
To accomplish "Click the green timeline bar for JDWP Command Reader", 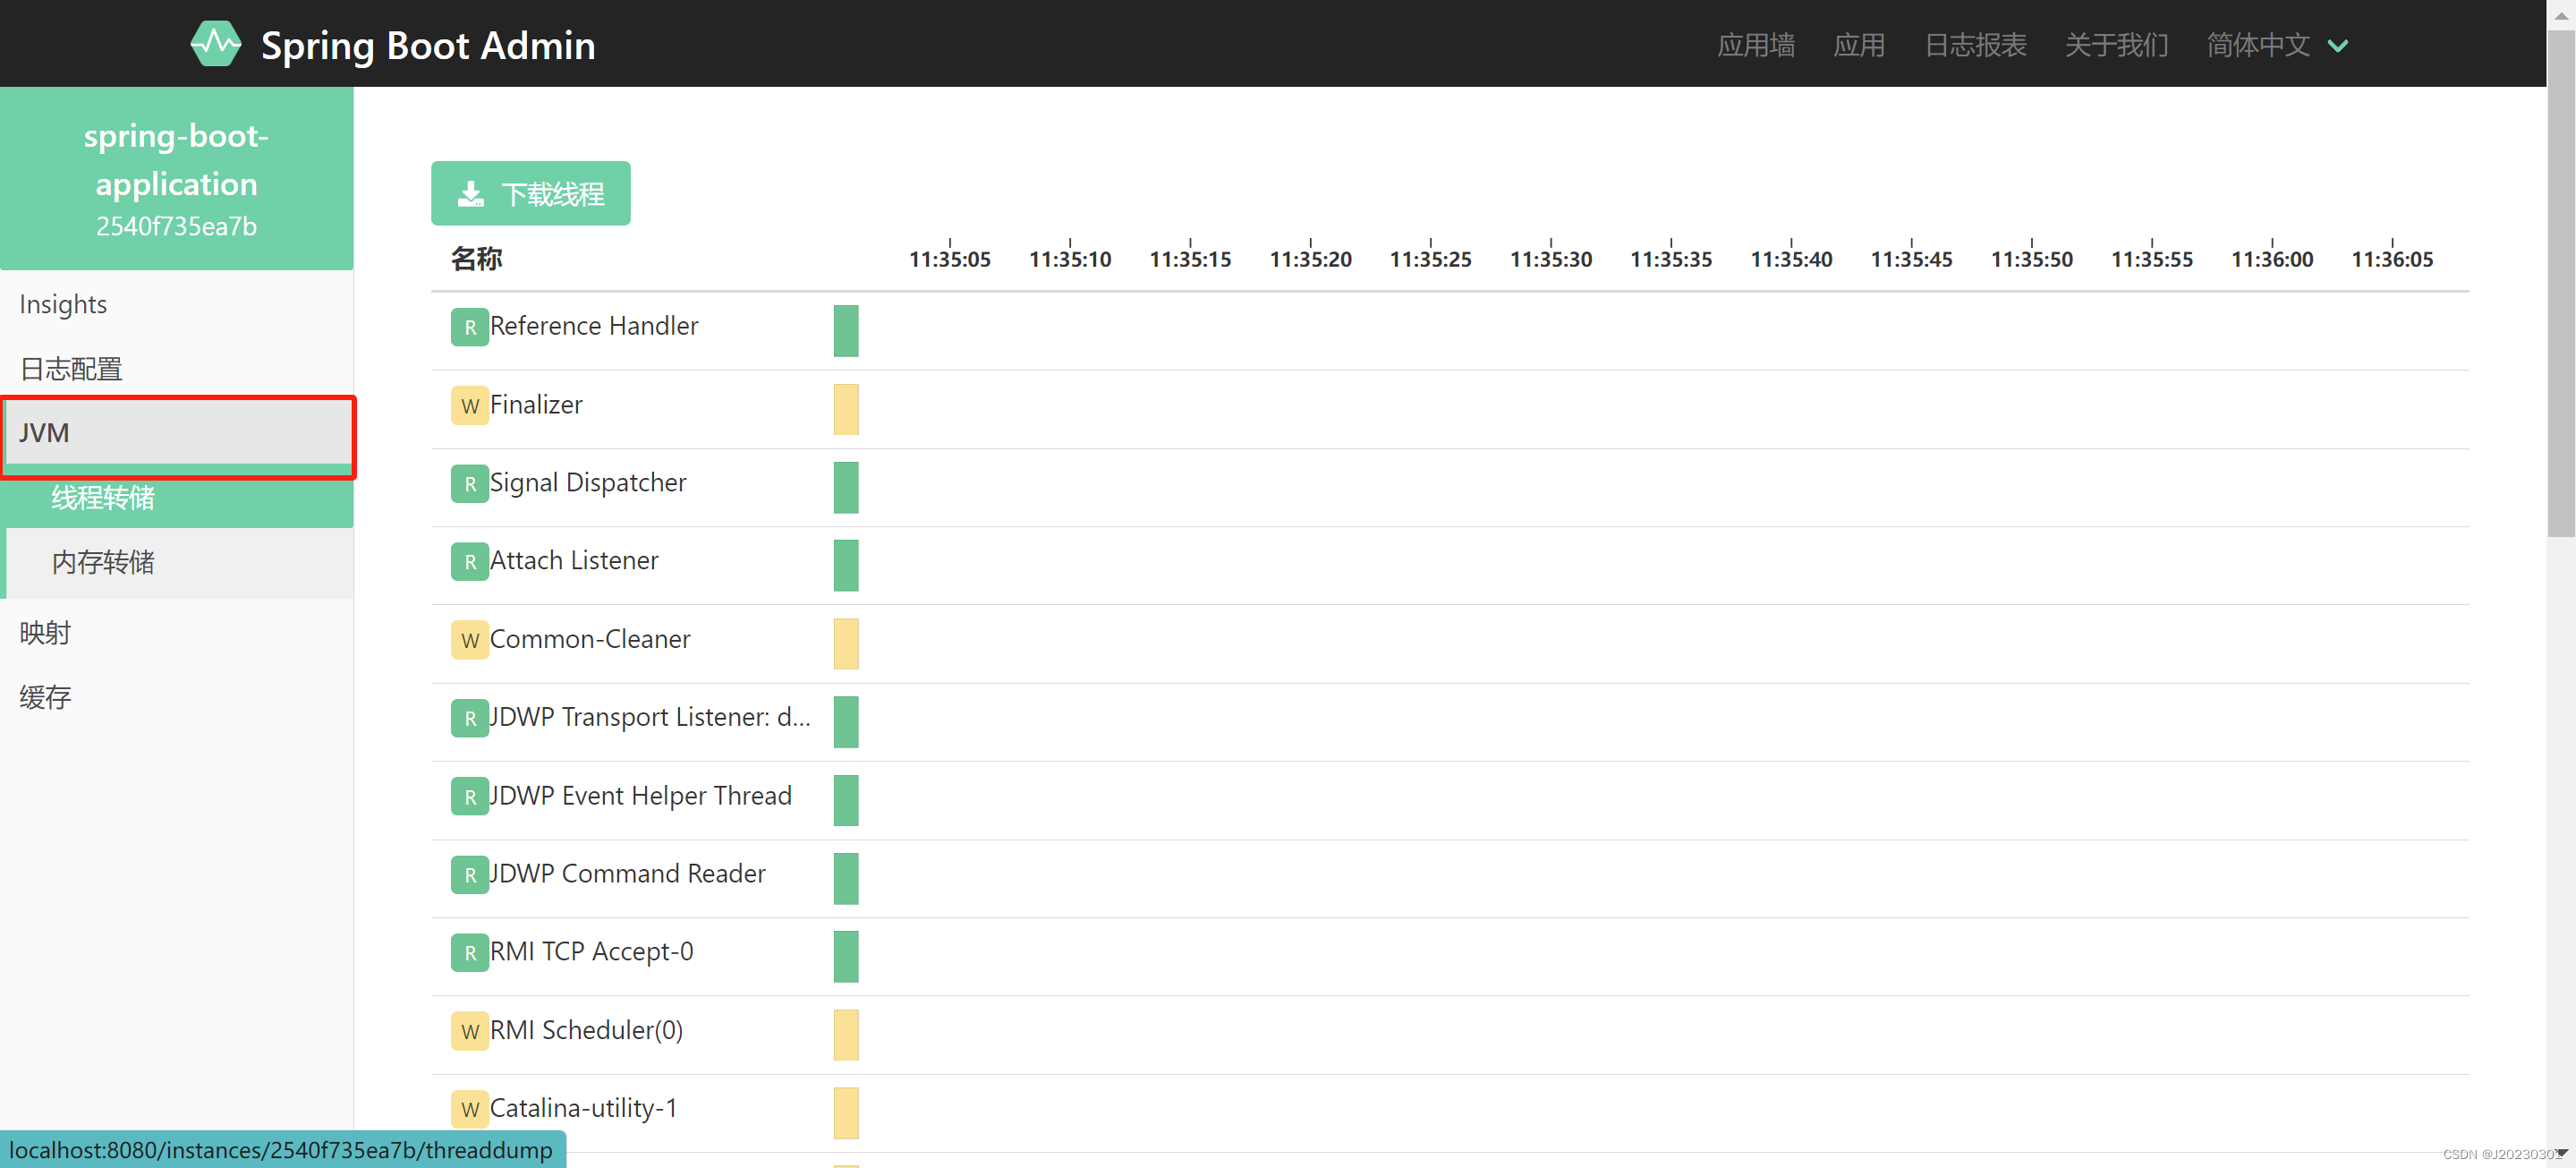I will 845,878.
